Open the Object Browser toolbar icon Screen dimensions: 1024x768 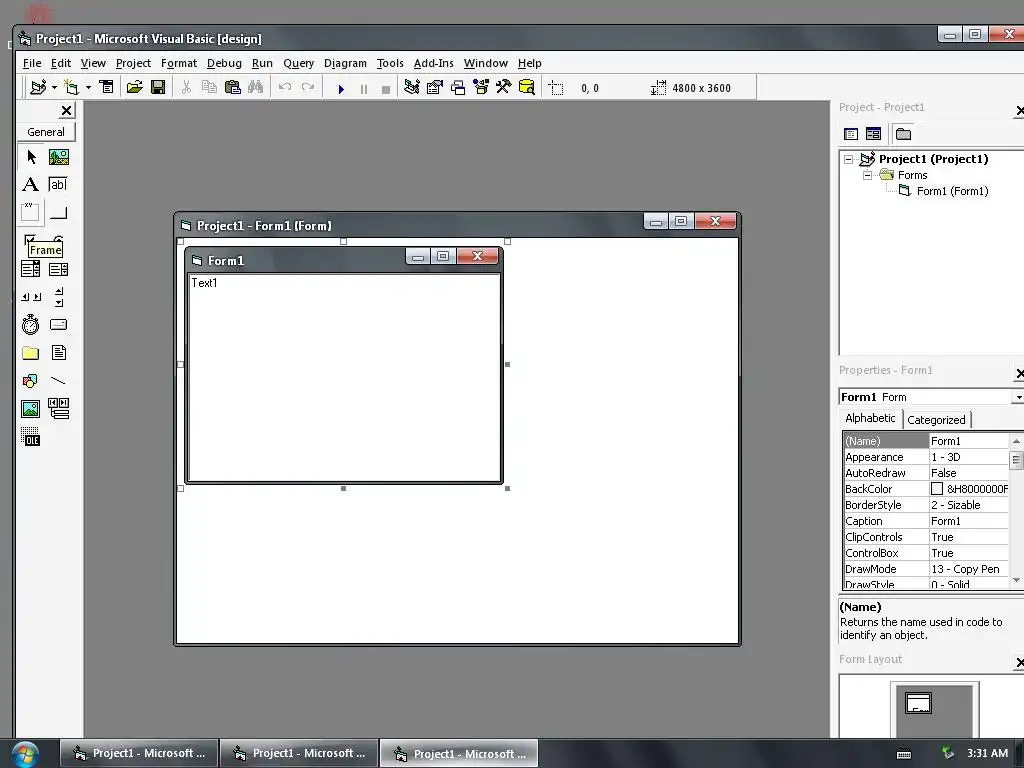[x=481, y=87]
